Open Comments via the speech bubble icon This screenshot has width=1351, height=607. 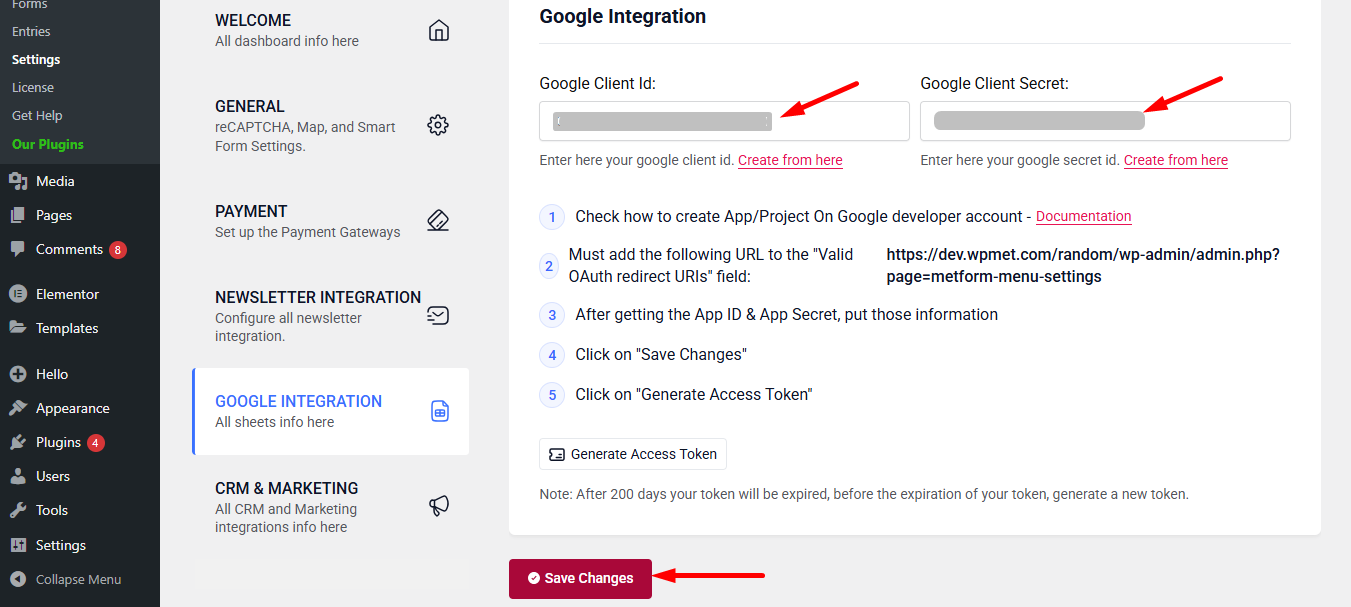(x=20, y=247)
